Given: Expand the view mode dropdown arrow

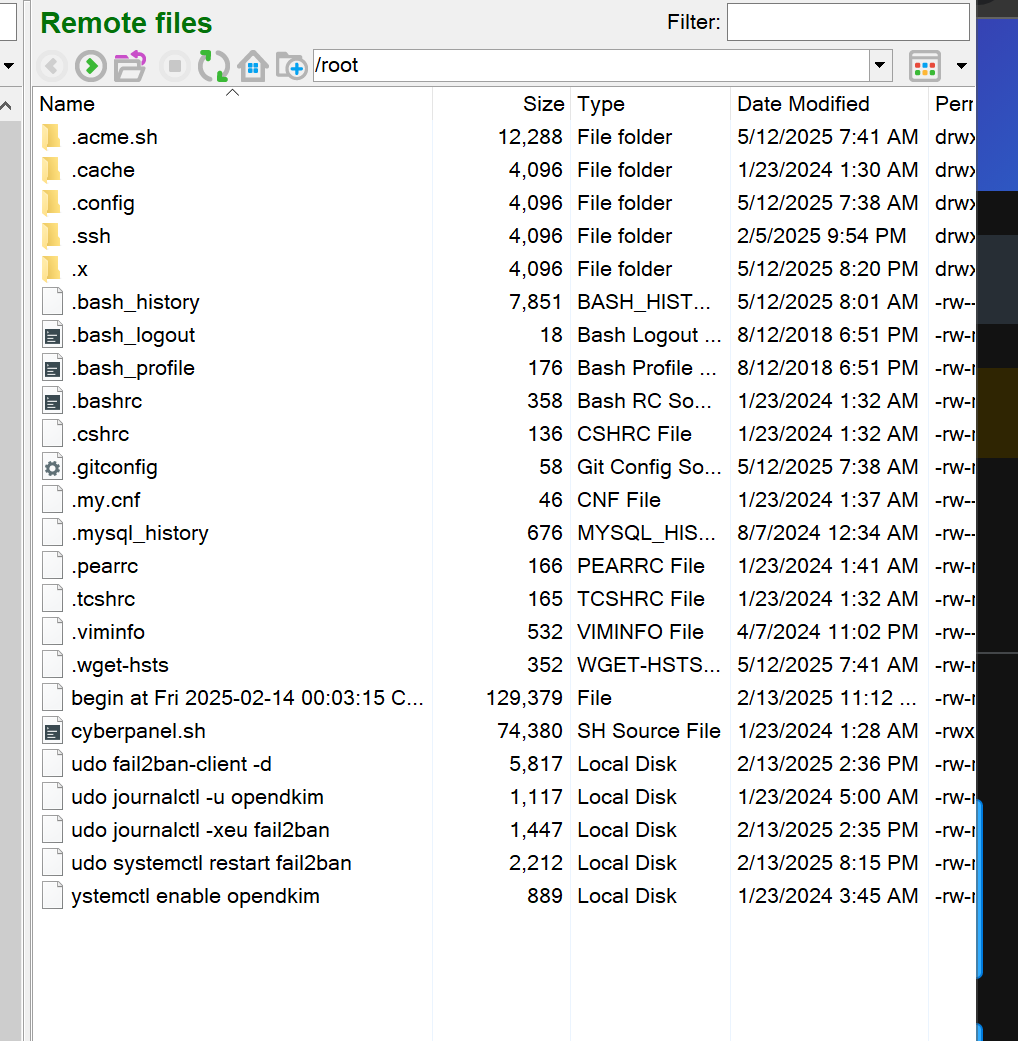Looking at the screenshot, I should [961, 66].
